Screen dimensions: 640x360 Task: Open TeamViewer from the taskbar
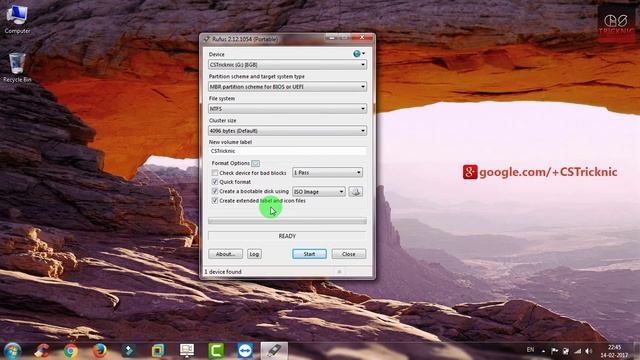pyautogui.click(x=245, y=351)
